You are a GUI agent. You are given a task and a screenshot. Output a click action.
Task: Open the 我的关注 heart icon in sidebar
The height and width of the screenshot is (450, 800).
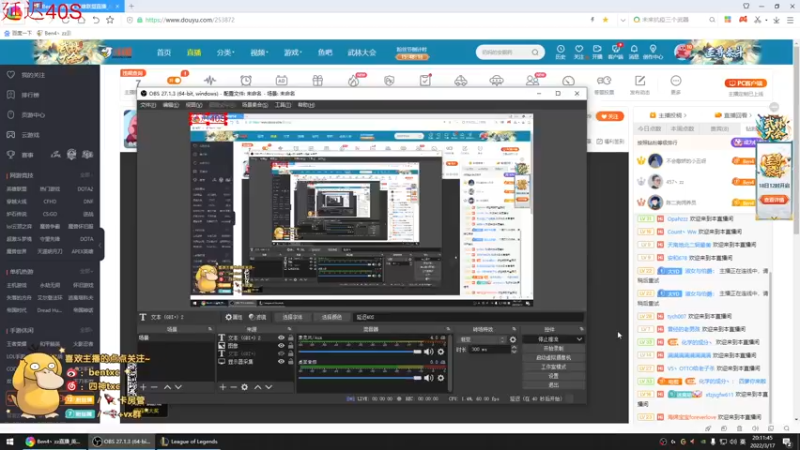tap(11, 74)
